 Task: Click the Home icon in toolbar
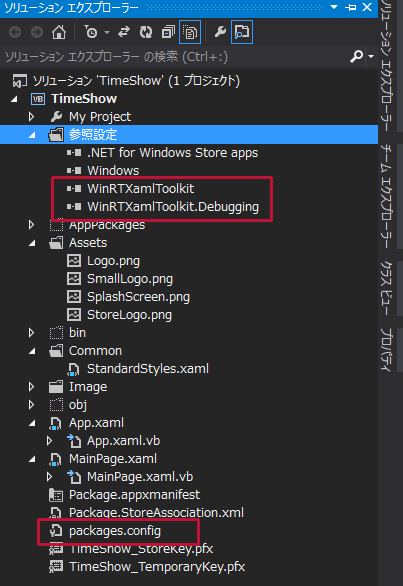59,32
